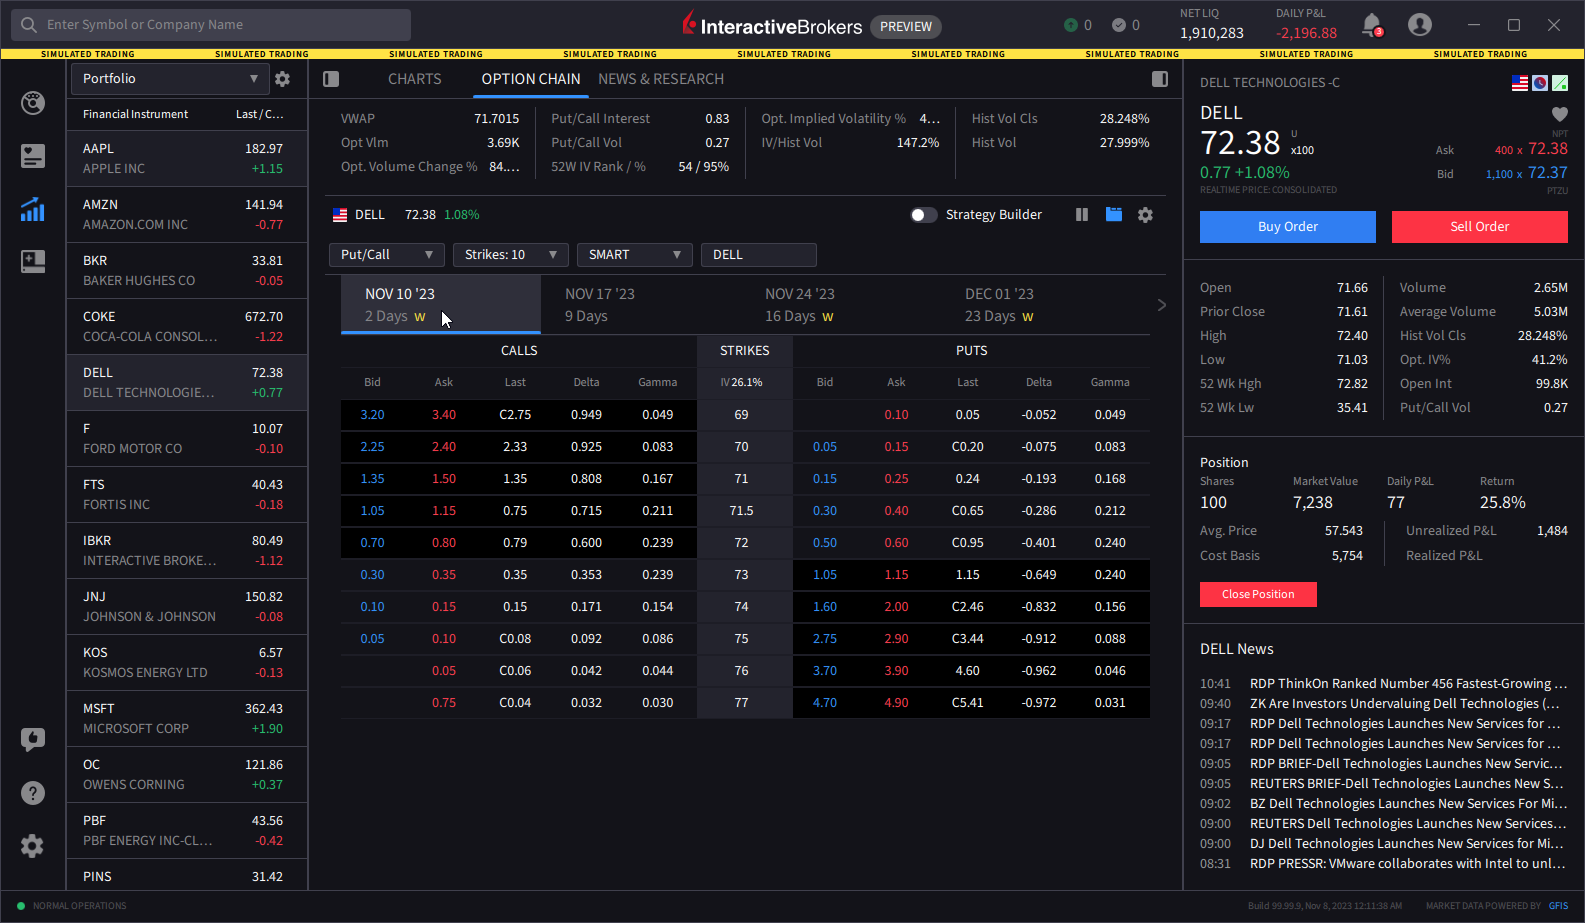Toggle the Strategy Builder switch
The image size is (1585, 923).
pos(924,215)
